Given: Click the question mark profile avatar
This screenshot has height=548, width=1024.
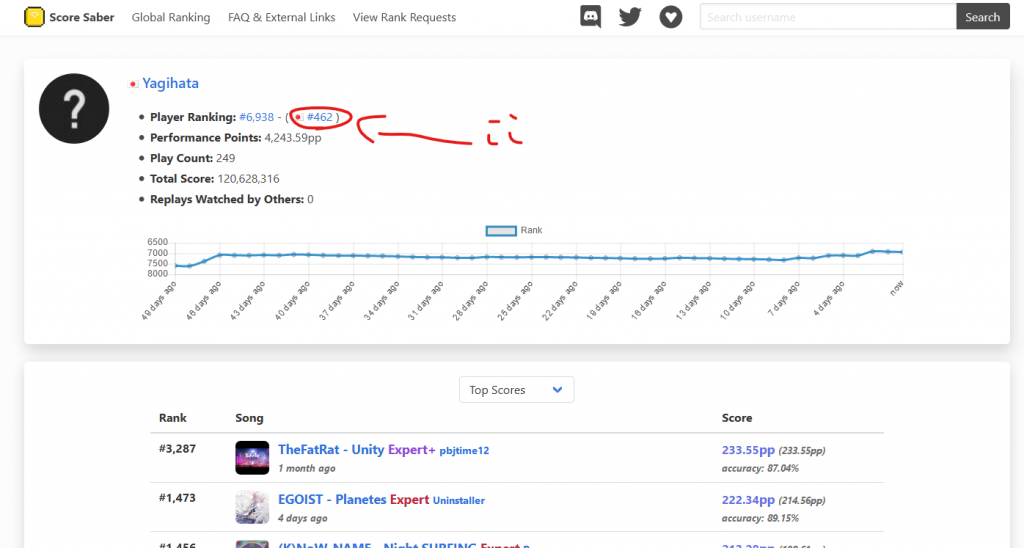Looking at the screenshot, I should coord(74,108).
